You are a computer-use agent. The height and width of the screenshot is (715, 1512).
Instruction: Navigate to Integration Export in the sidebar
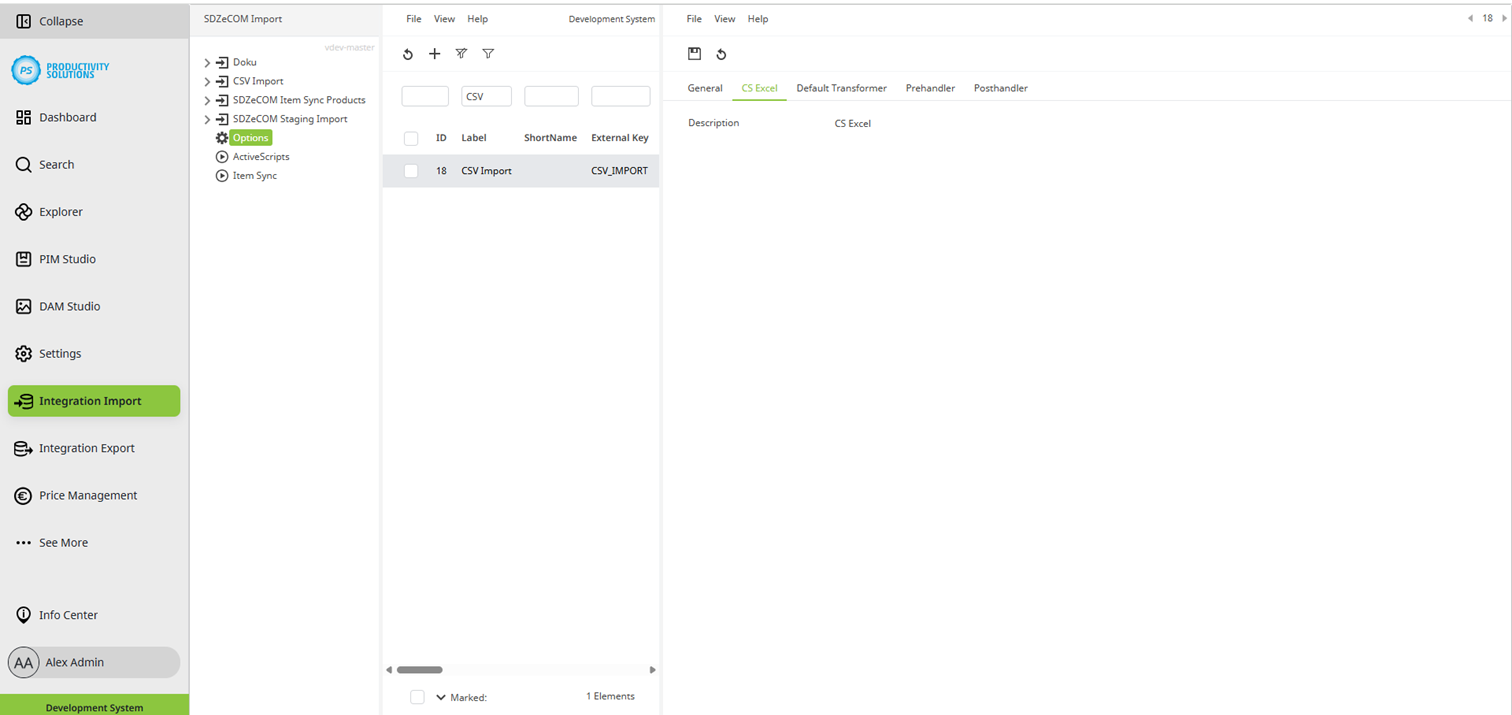(85, 448)
